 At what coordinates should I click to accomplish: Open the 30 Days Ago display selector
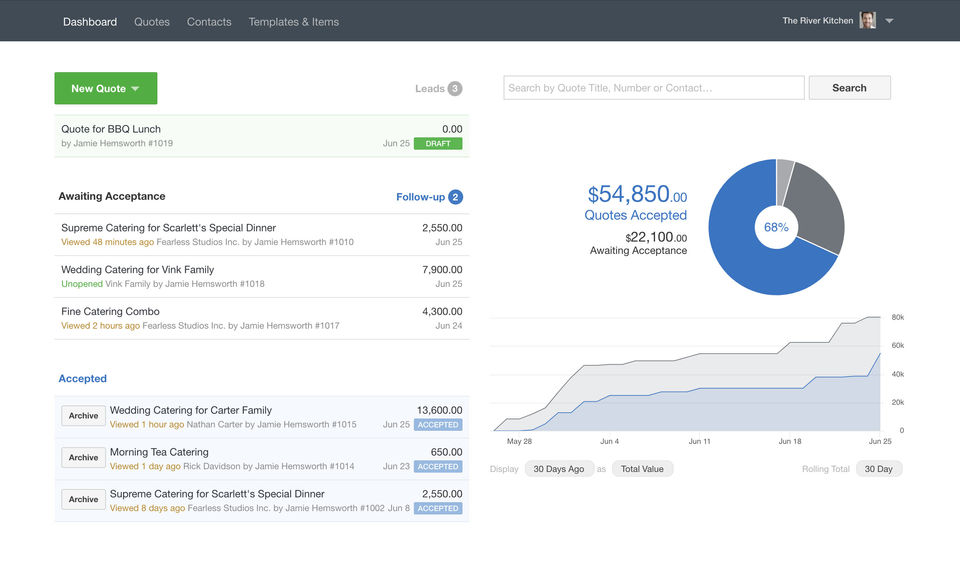point(558,469)
